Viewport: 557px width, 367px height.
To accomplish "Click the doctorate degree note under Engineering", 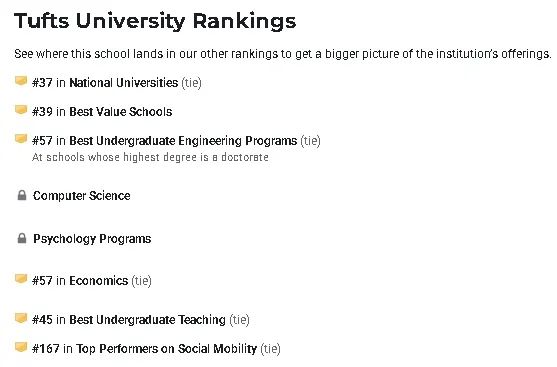I will [x=150, y=157].
